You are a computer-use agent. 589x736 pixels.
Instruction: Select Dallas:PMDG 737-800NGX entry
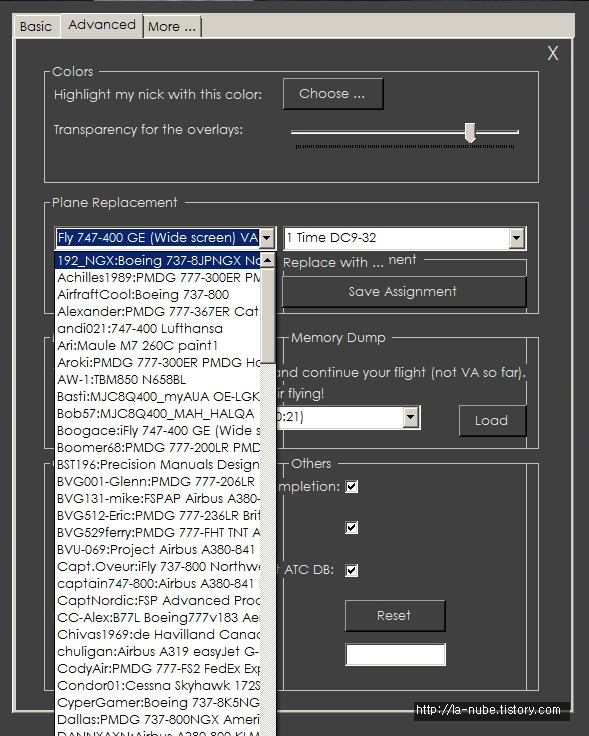pyautogui.click(x=158, y=719)
